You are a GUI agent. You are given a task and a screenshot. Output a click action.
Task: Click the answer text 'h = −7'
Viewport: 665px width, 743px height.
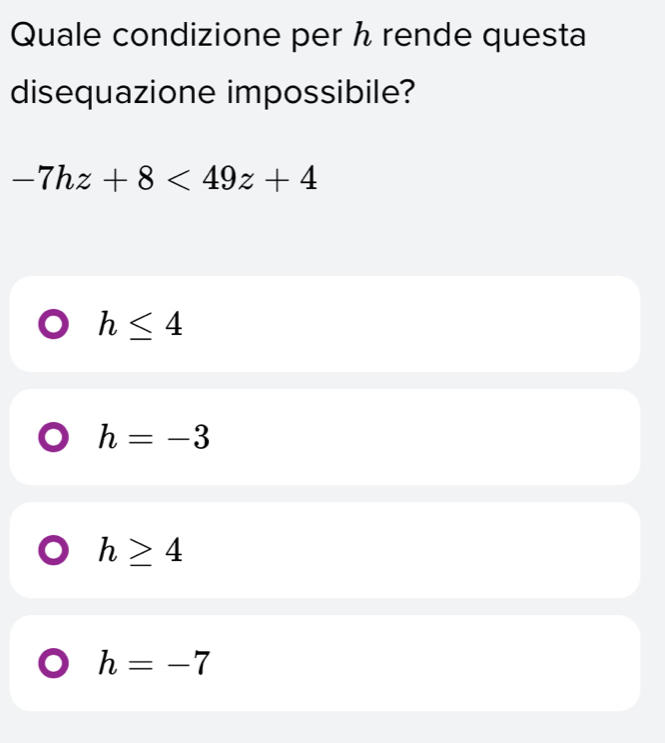(x=153, y=663)
